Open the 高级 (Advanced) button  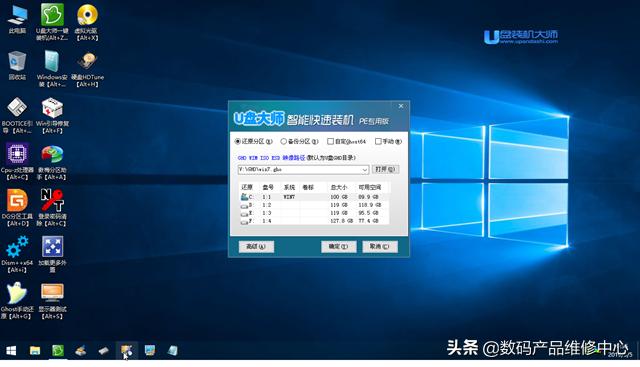(x=256, y=247)
